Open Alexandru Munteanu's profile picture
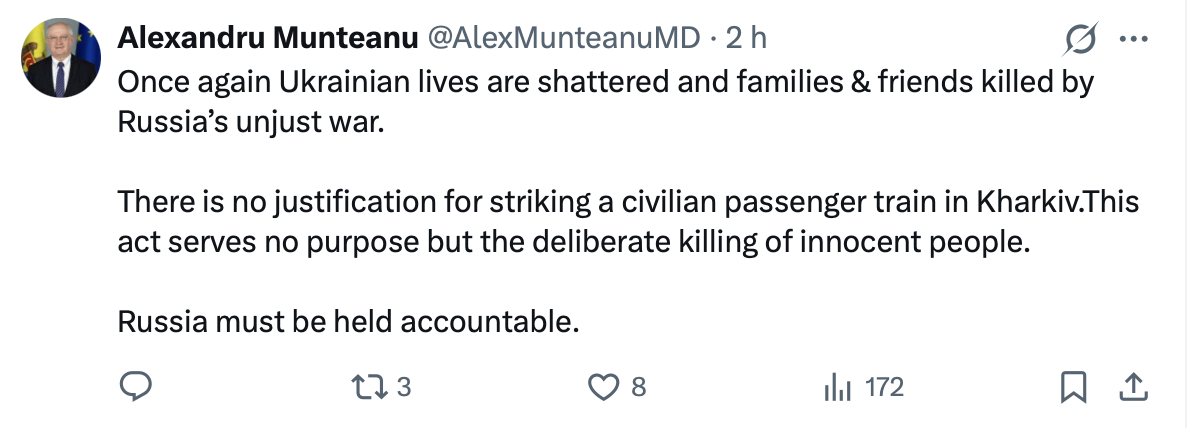Screen dimensions: 1200x428 tap(62, 58)
